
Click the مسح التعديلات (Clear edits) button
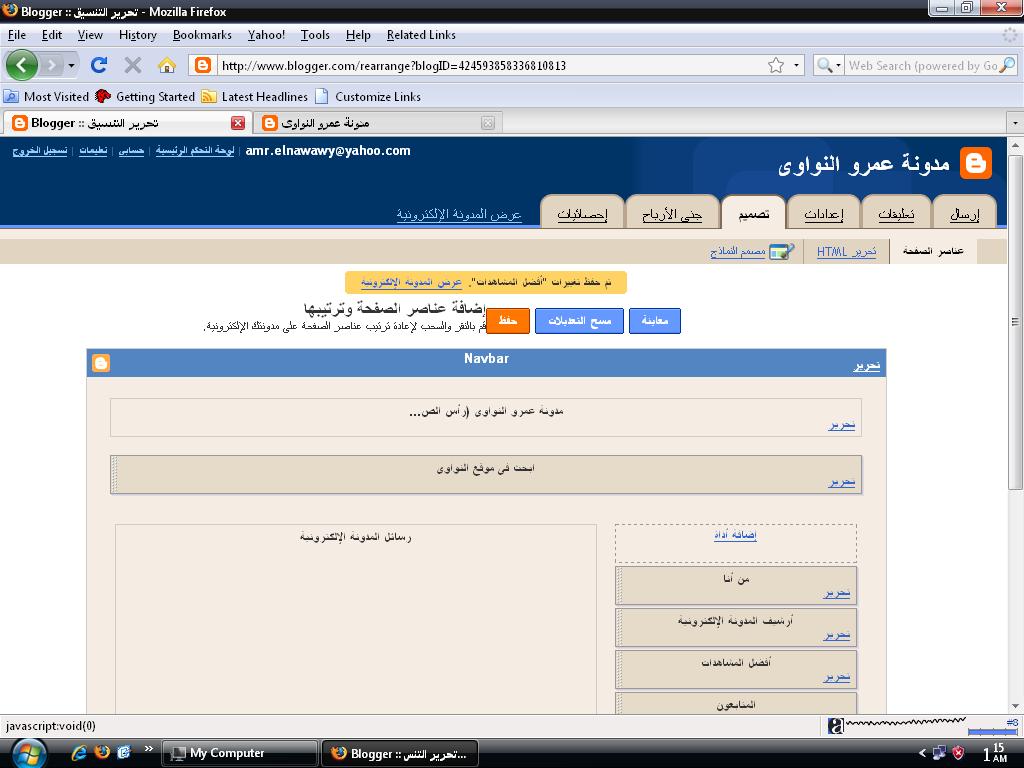point(579,321)
